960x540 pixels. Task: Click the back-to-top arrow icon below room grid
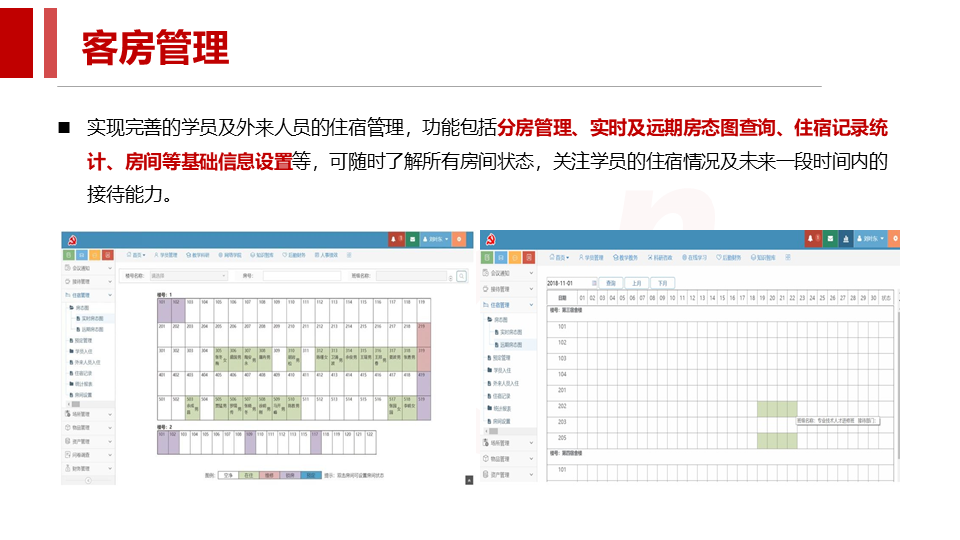coord(468,481)
